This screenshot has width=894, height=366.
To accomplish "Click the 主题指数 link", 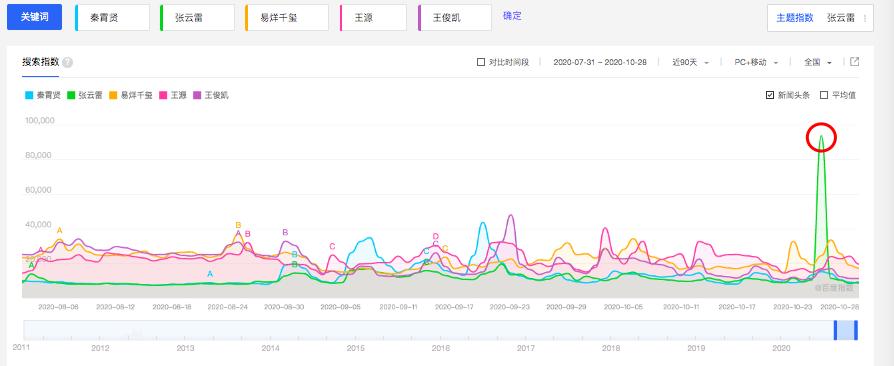I will 795,18.
